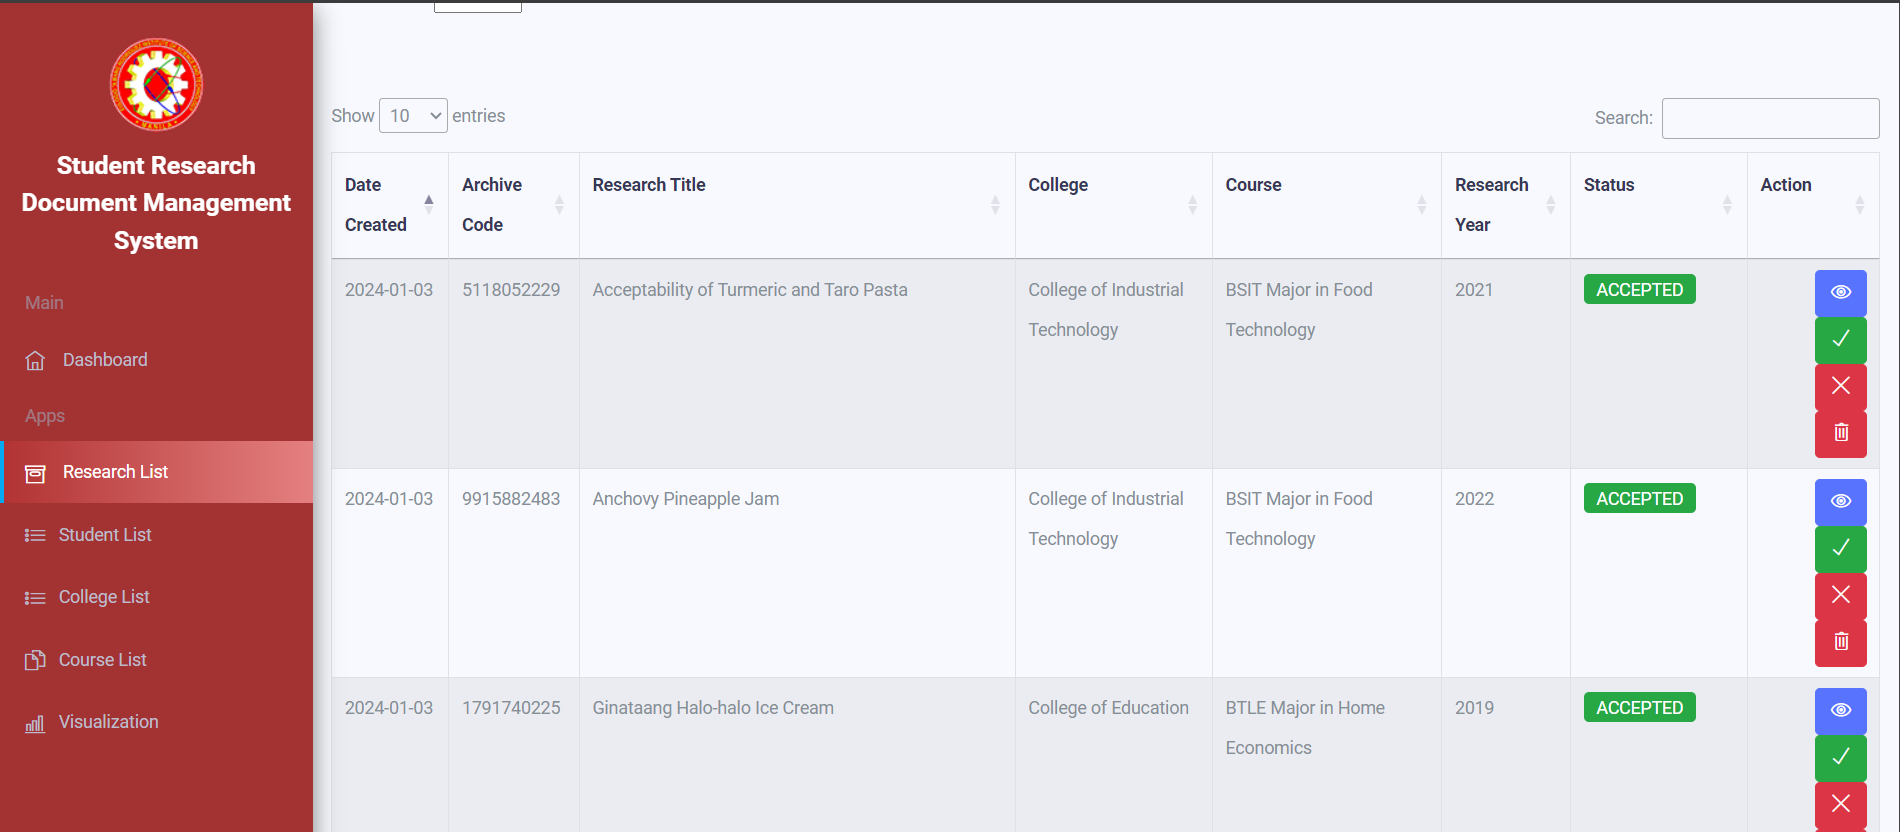Accept the Anchovy Pineapple Jam research

(x=1840, y=548)
